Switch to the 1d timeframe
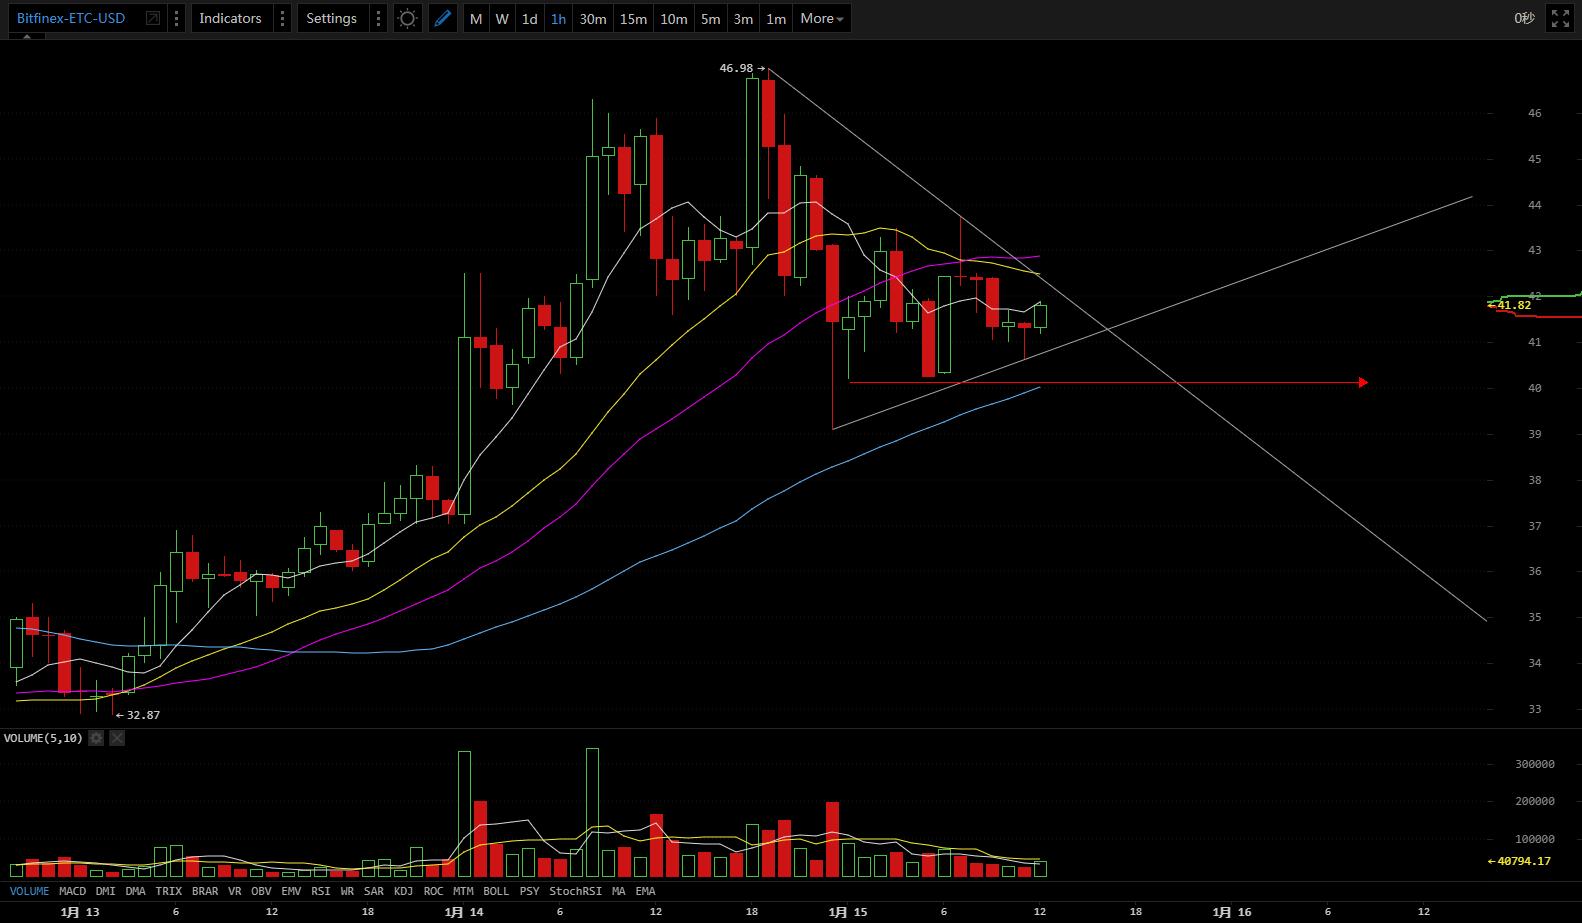Viewport: 1582px width, 923px height. (x=530, y=18)
